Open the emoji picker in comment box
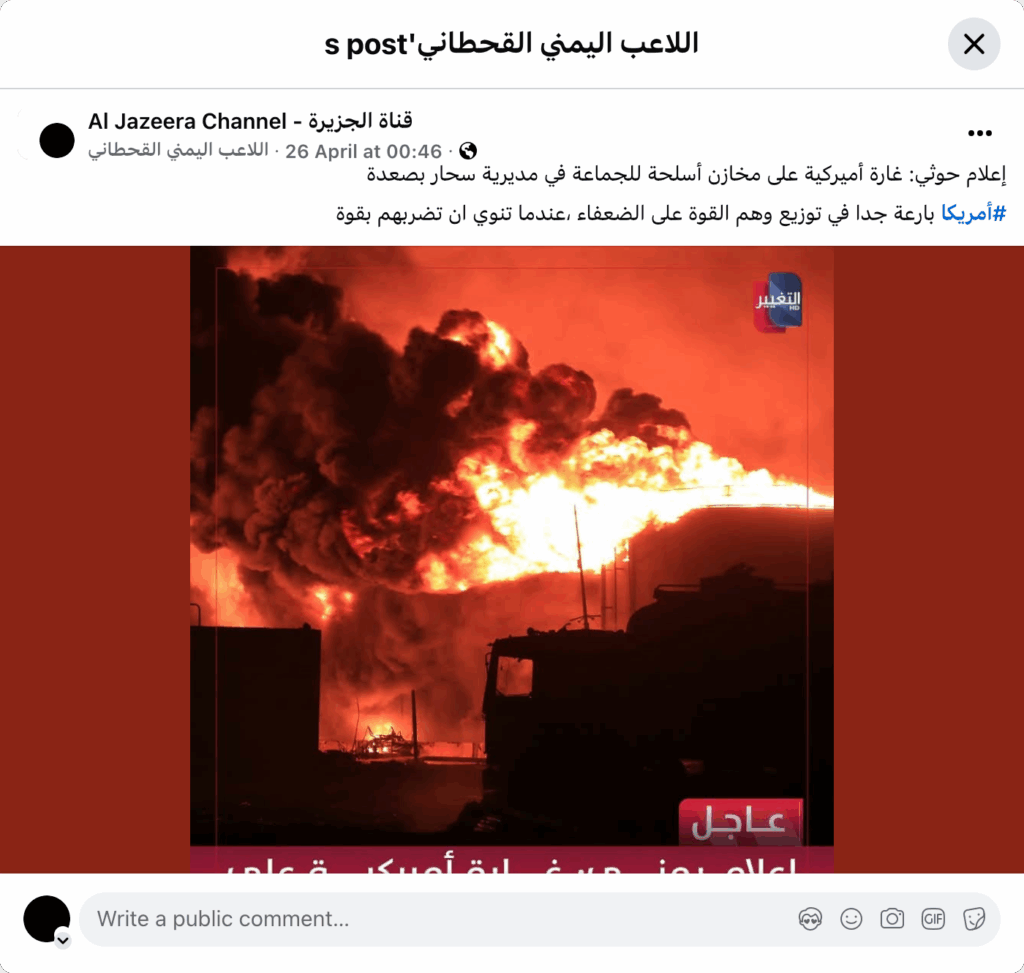Screen dimensions: 1024x973 coord(851,919)
